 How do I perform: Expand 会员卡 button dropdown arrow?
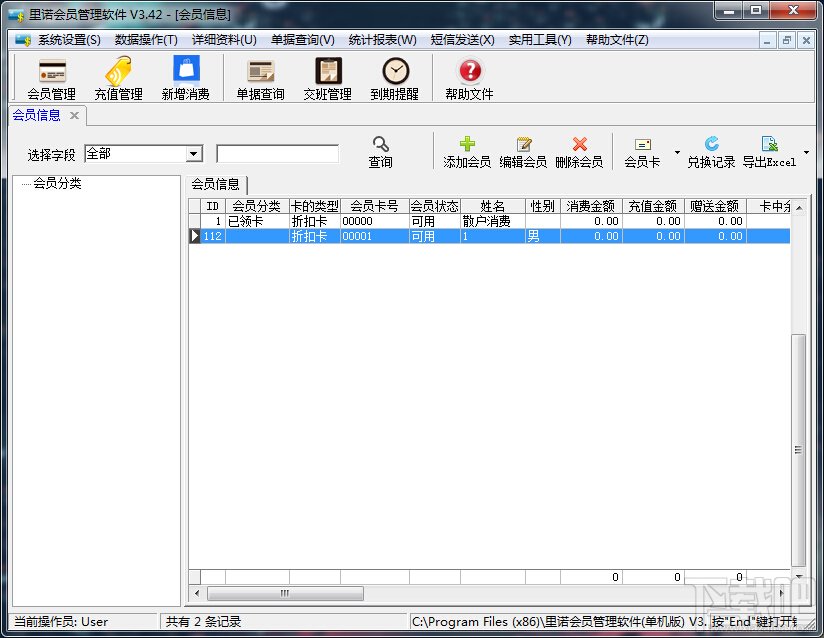pos(677,152)
